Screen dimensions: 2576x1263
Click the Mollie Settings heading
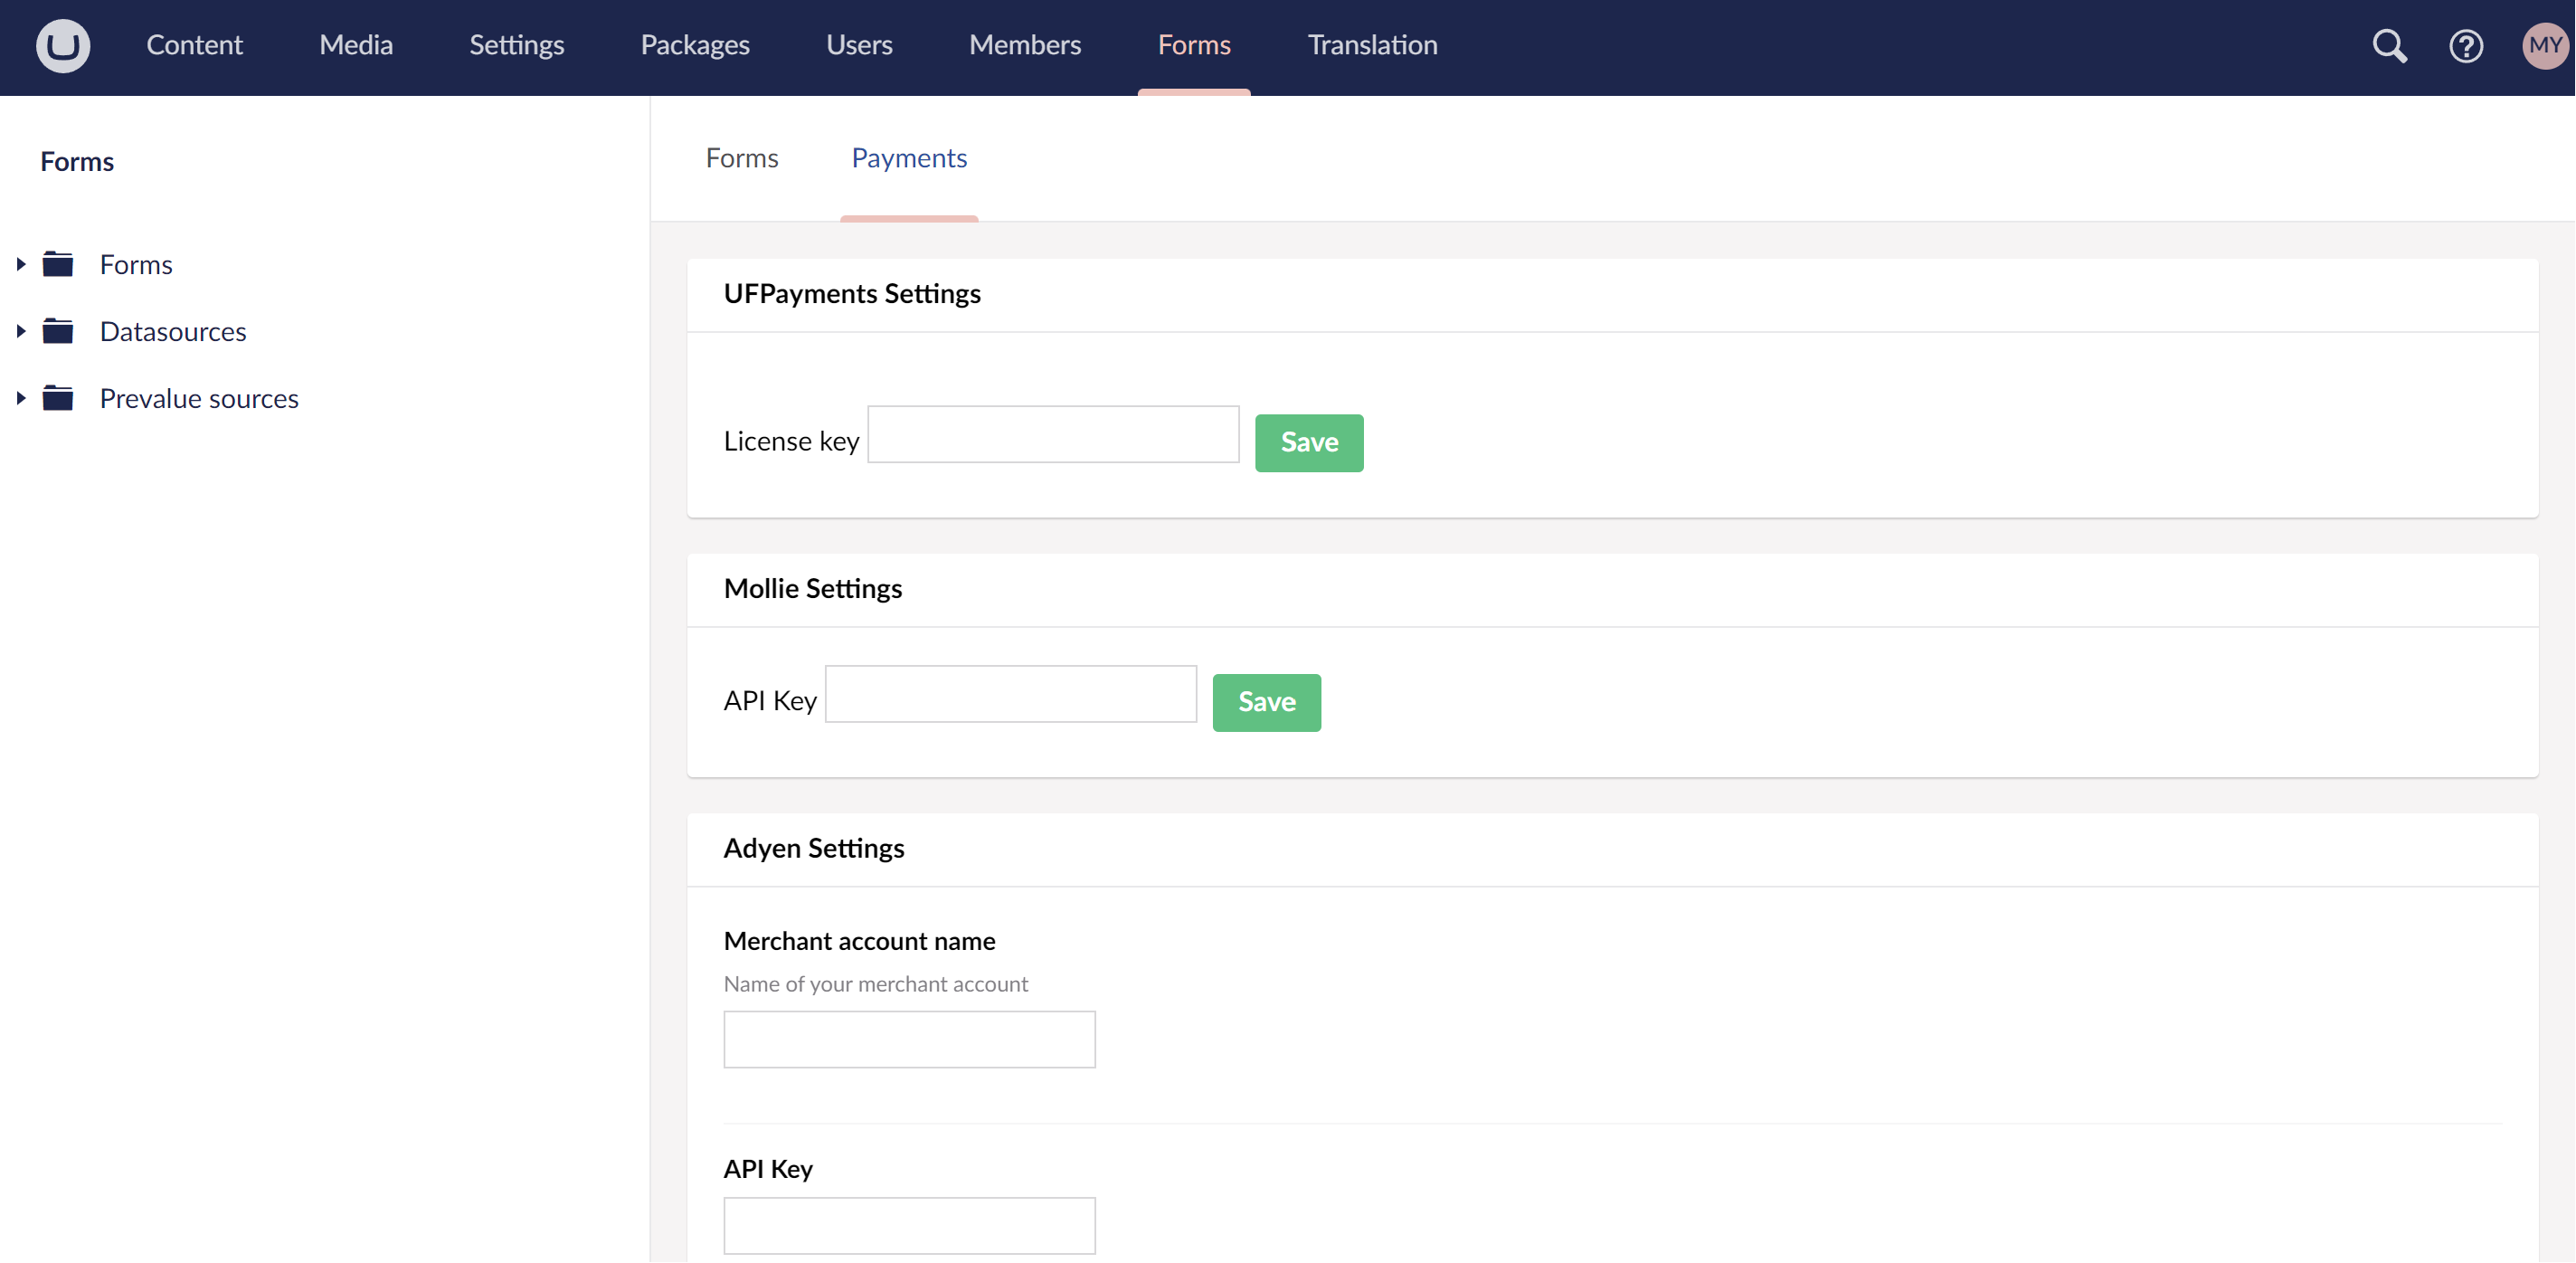[x=813, y=588]
